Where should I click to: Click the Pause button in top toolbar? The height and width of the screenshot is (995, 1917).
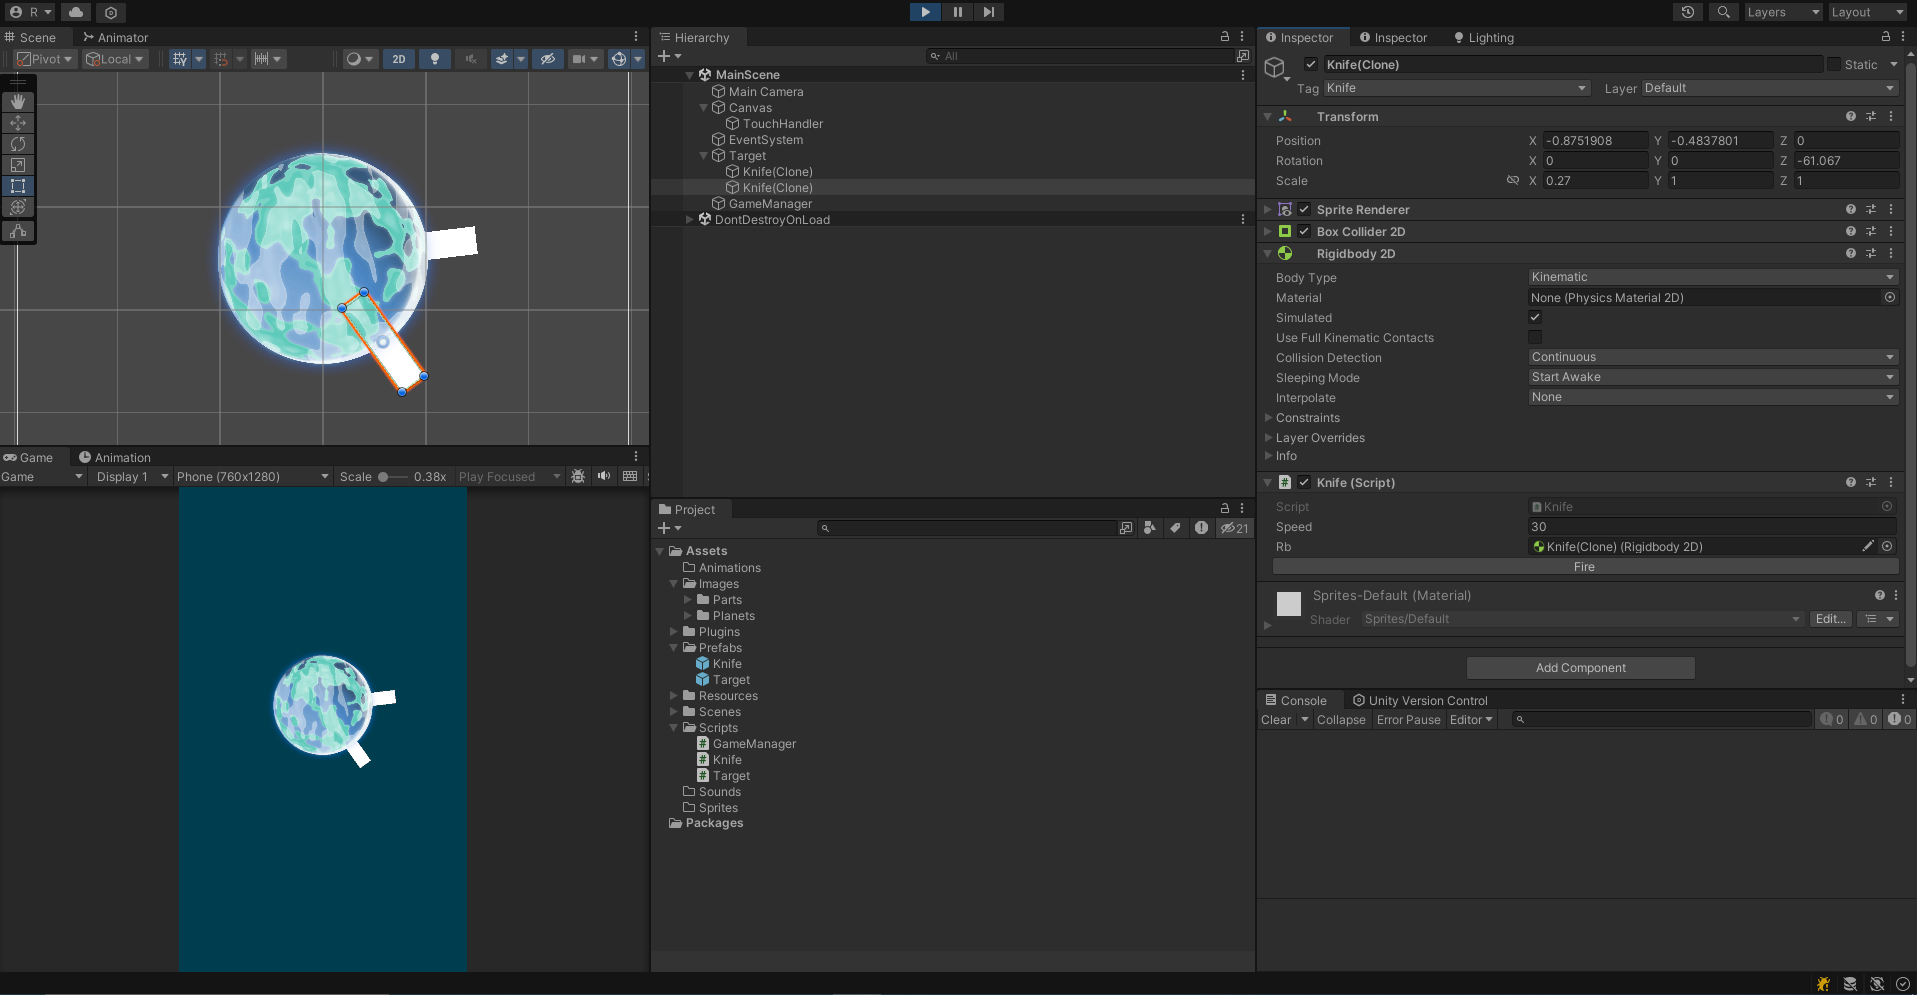point(957,12)
